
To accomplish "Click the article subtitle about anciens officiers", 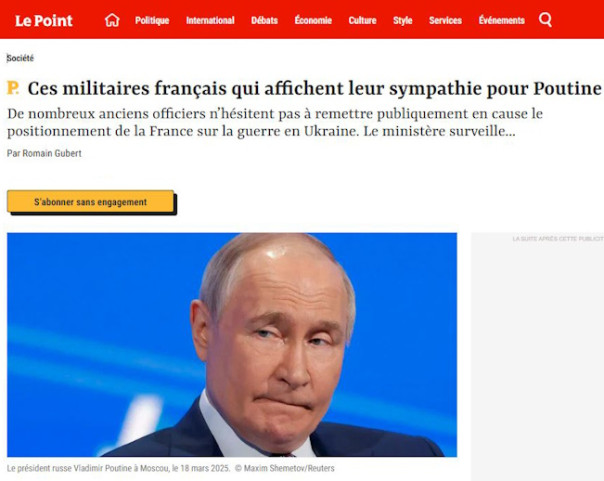I will (x=275, y=122).
